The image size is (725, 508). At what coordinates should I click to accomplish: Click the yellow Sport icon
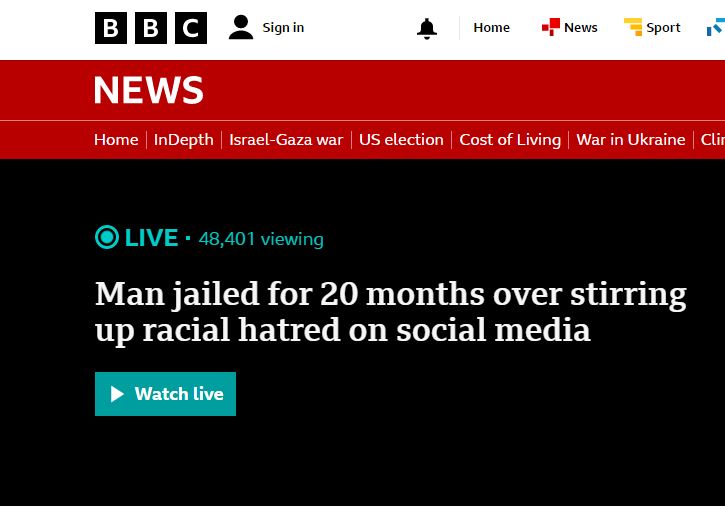[x=632, y=27]
